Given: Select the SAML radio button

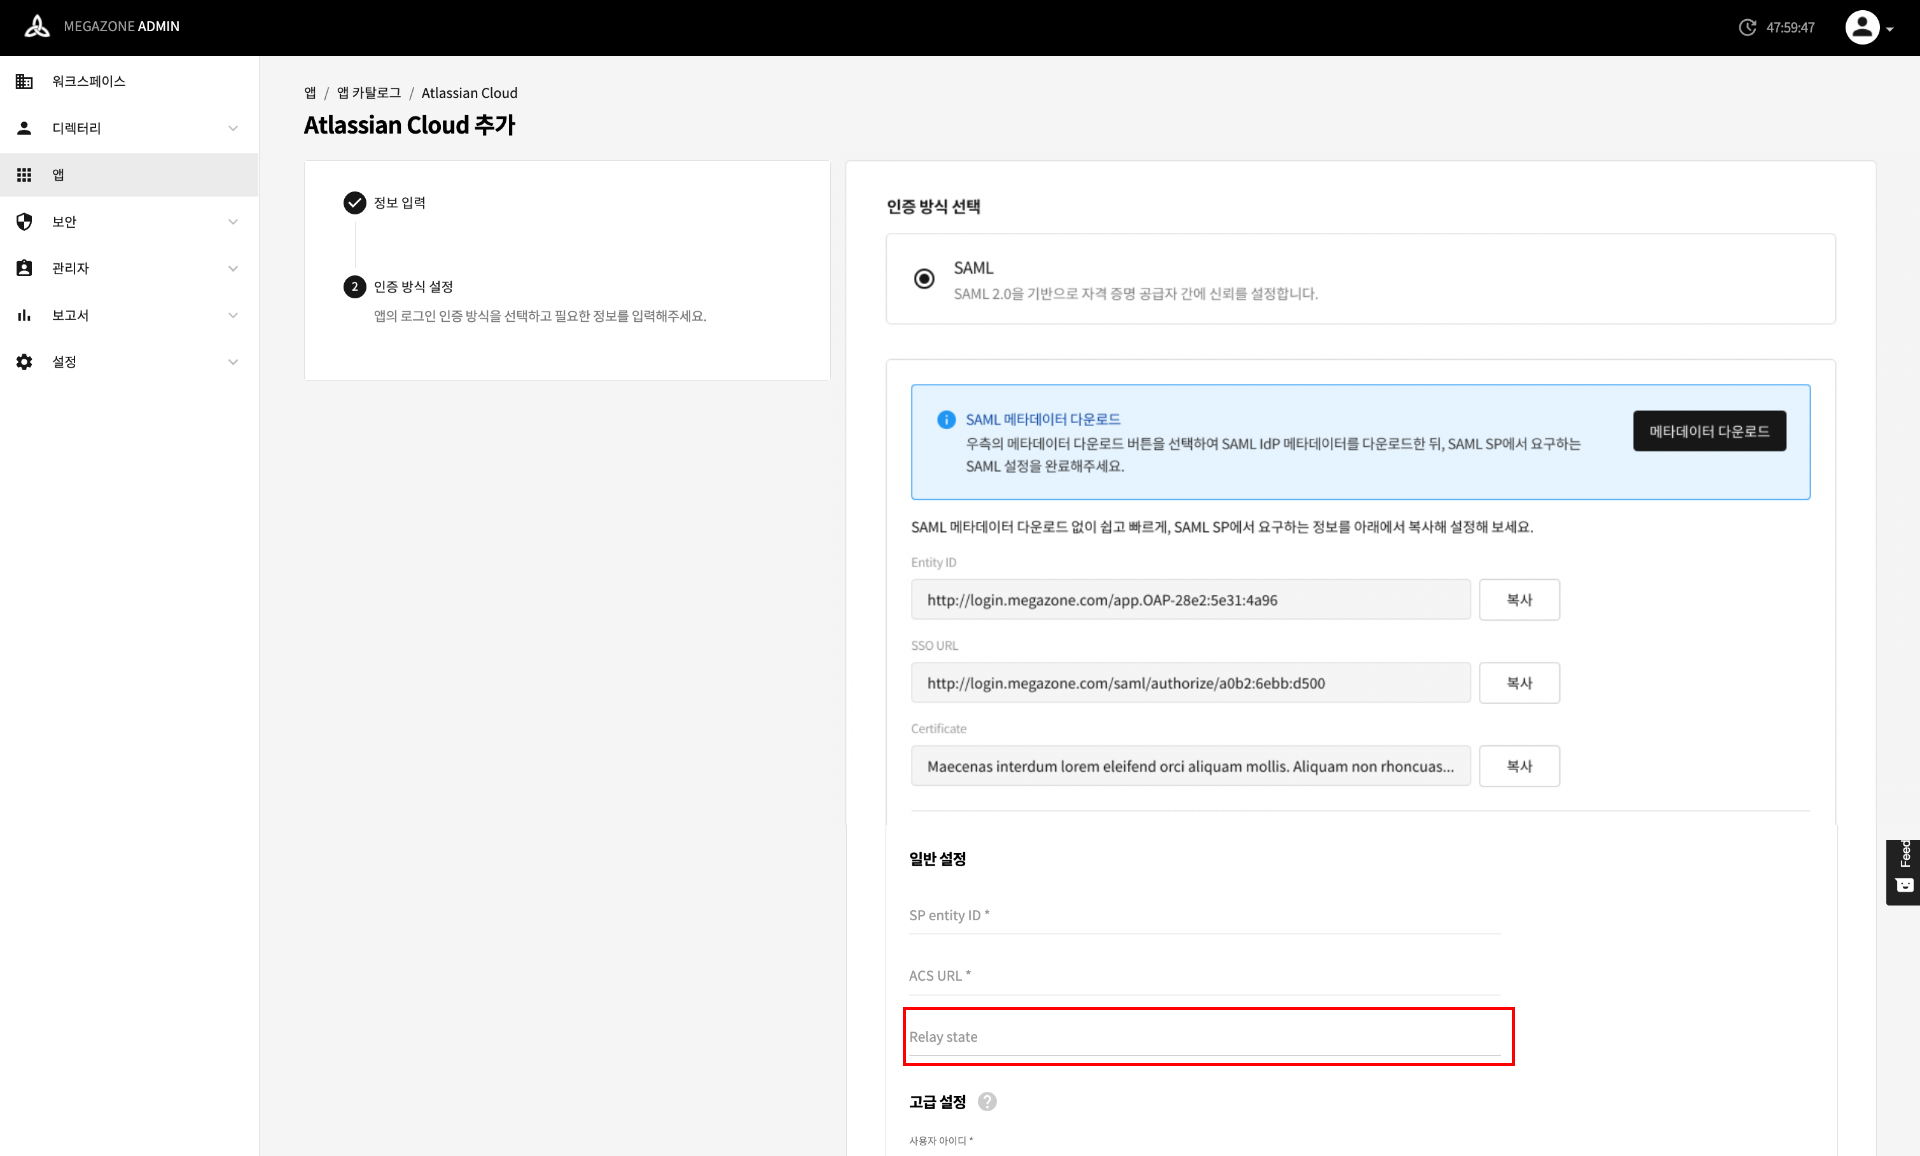Looking at the screenshot, I should pyautogui.click(x=924, y=279).
